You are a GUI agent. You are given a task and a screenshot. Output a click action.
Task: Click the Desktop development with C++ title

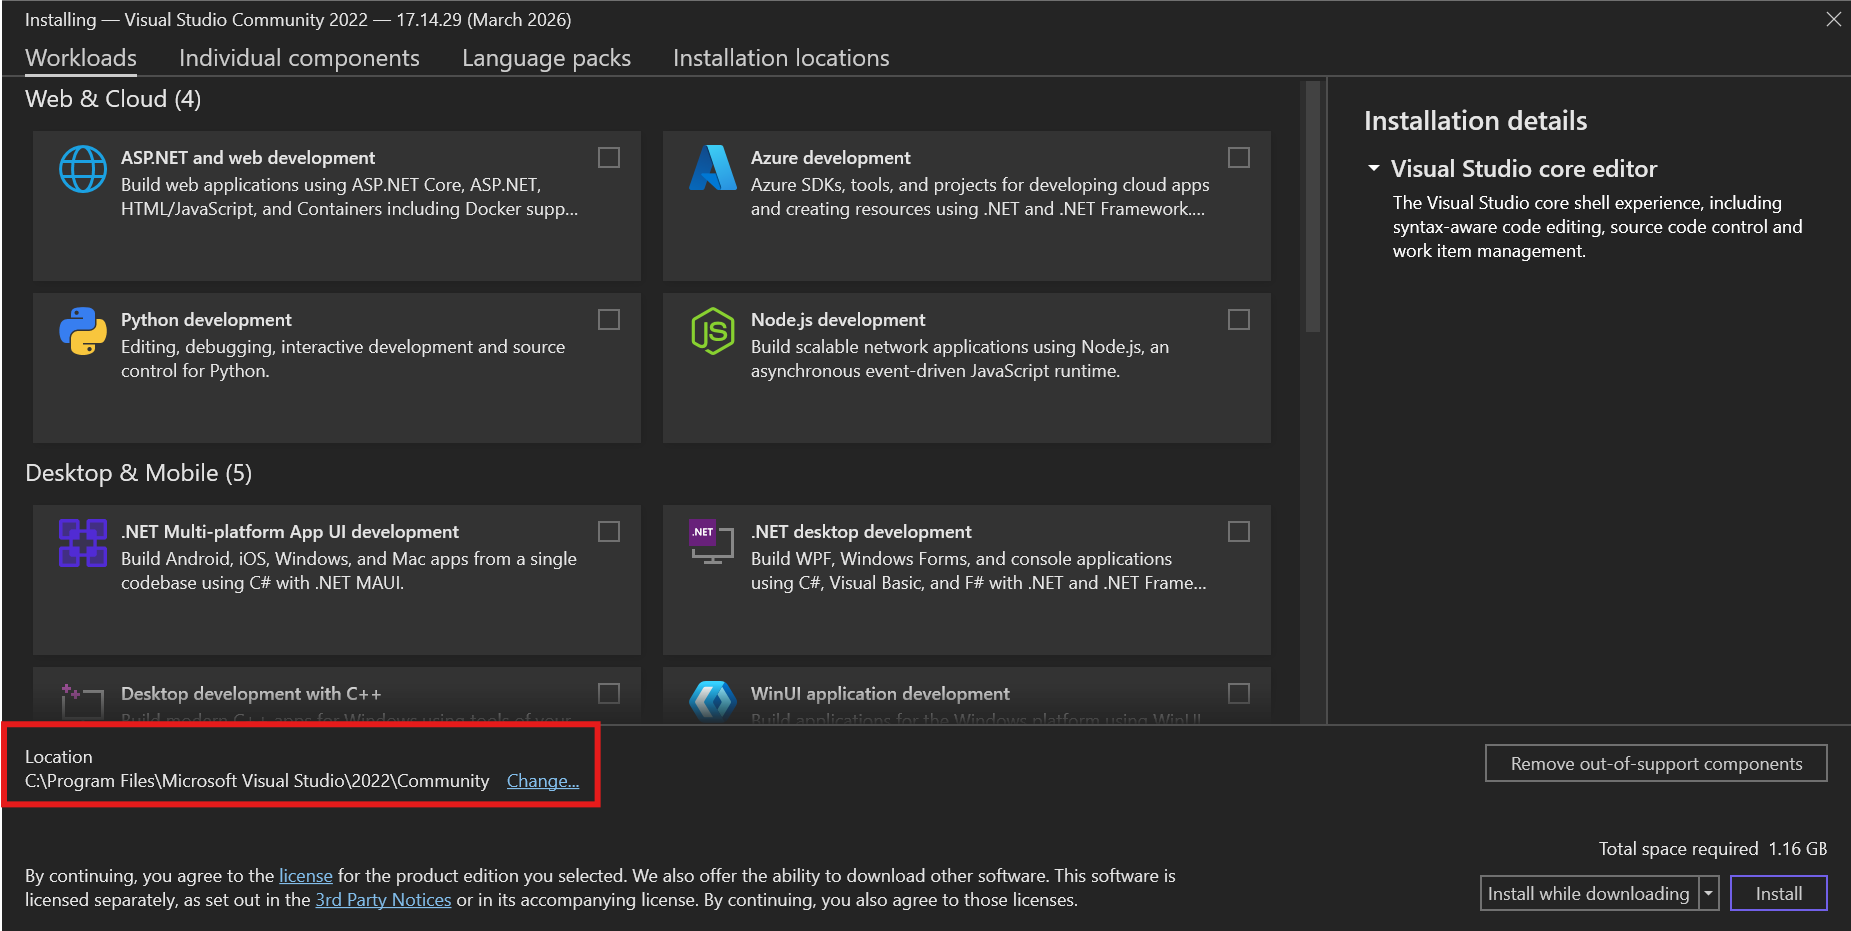pos(251,694)
